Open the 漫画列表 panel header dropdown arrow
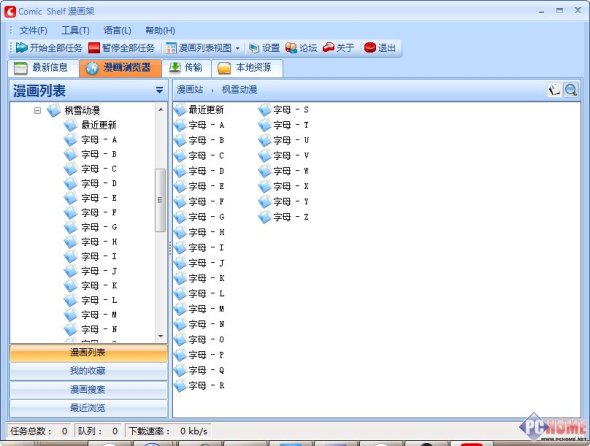This screenshot has height=446, width=590. coord(160,90)
